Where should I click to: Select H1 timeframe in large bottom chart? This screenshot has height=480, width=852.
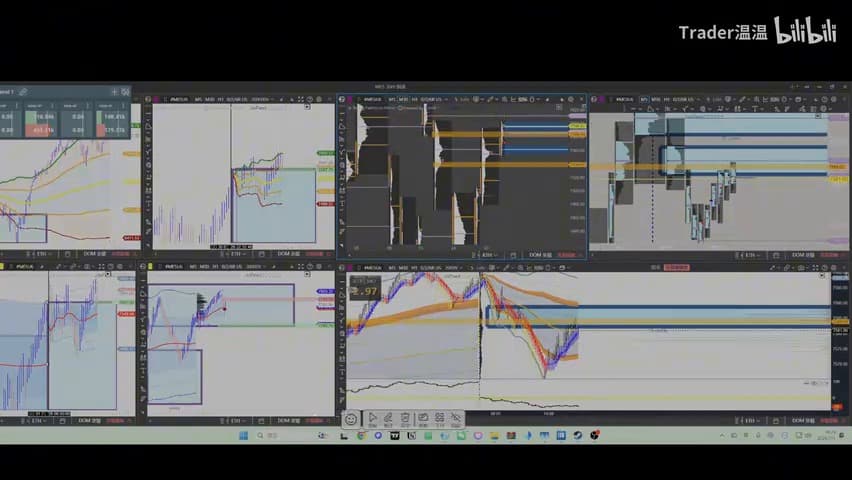click(414, 267)
